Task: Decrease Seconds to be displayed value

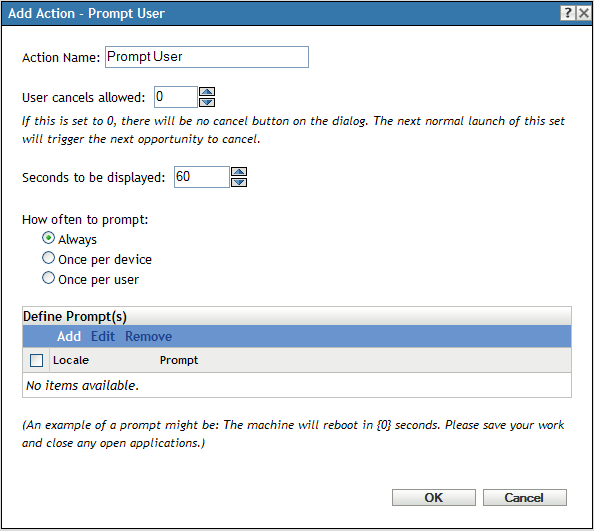Action: click(x=239, y=182)
